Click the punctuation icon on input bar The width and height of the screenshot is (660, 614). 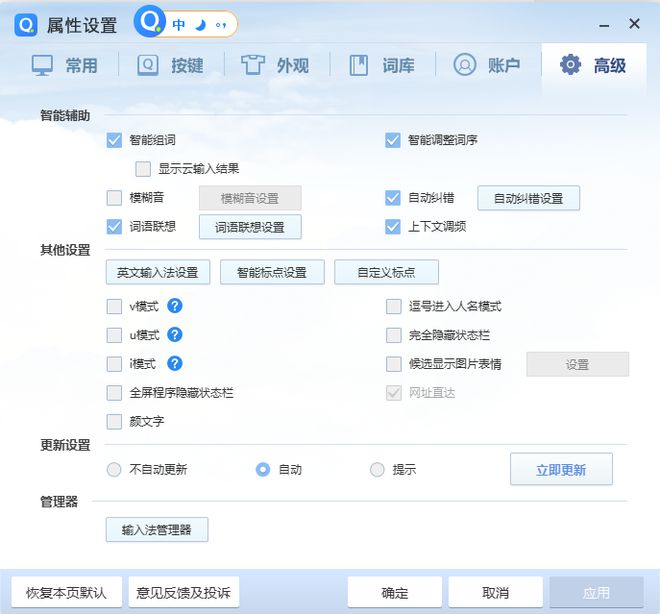[x=221, y=23]
